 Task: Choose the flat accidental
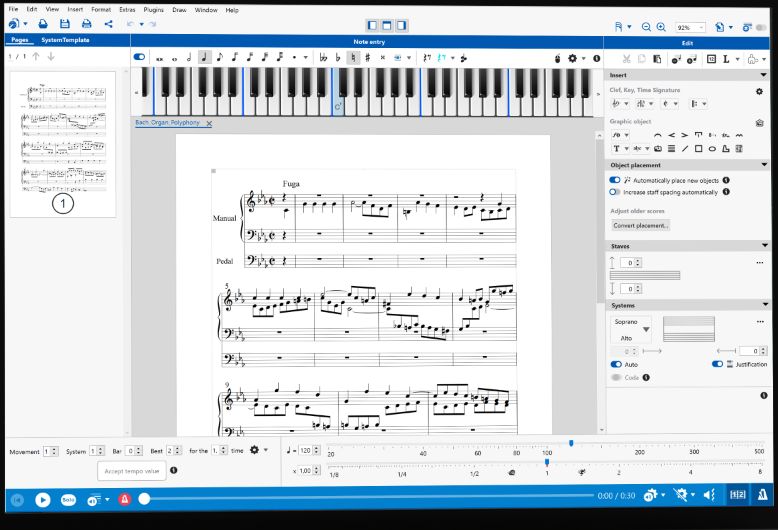point(338,58)
